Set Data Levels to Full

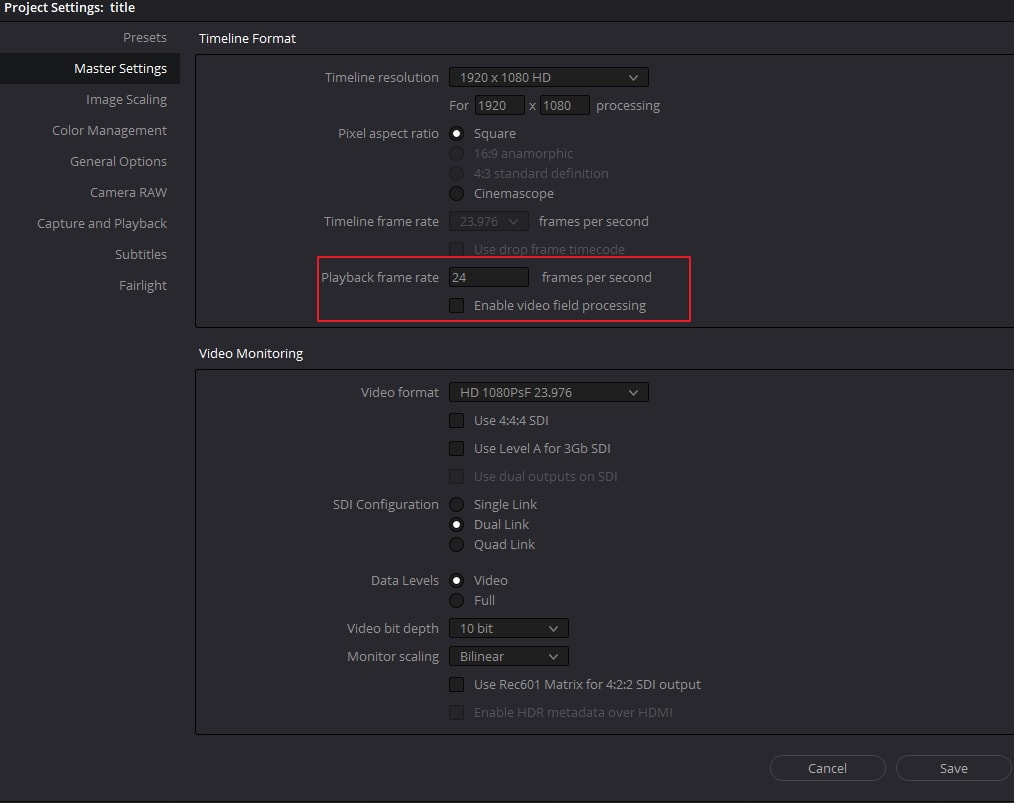457,601
